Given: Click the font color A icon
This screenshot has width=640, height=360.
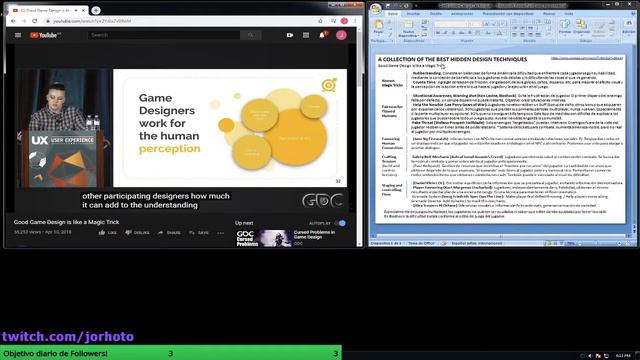Looking at the screenshot, I should 499,33.
